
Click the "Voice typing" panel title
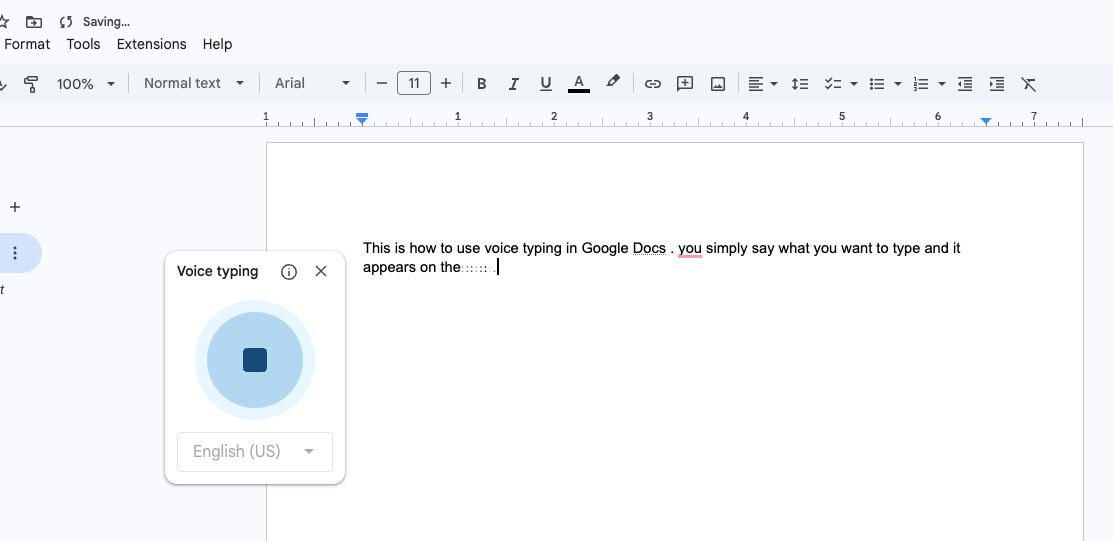218,271
